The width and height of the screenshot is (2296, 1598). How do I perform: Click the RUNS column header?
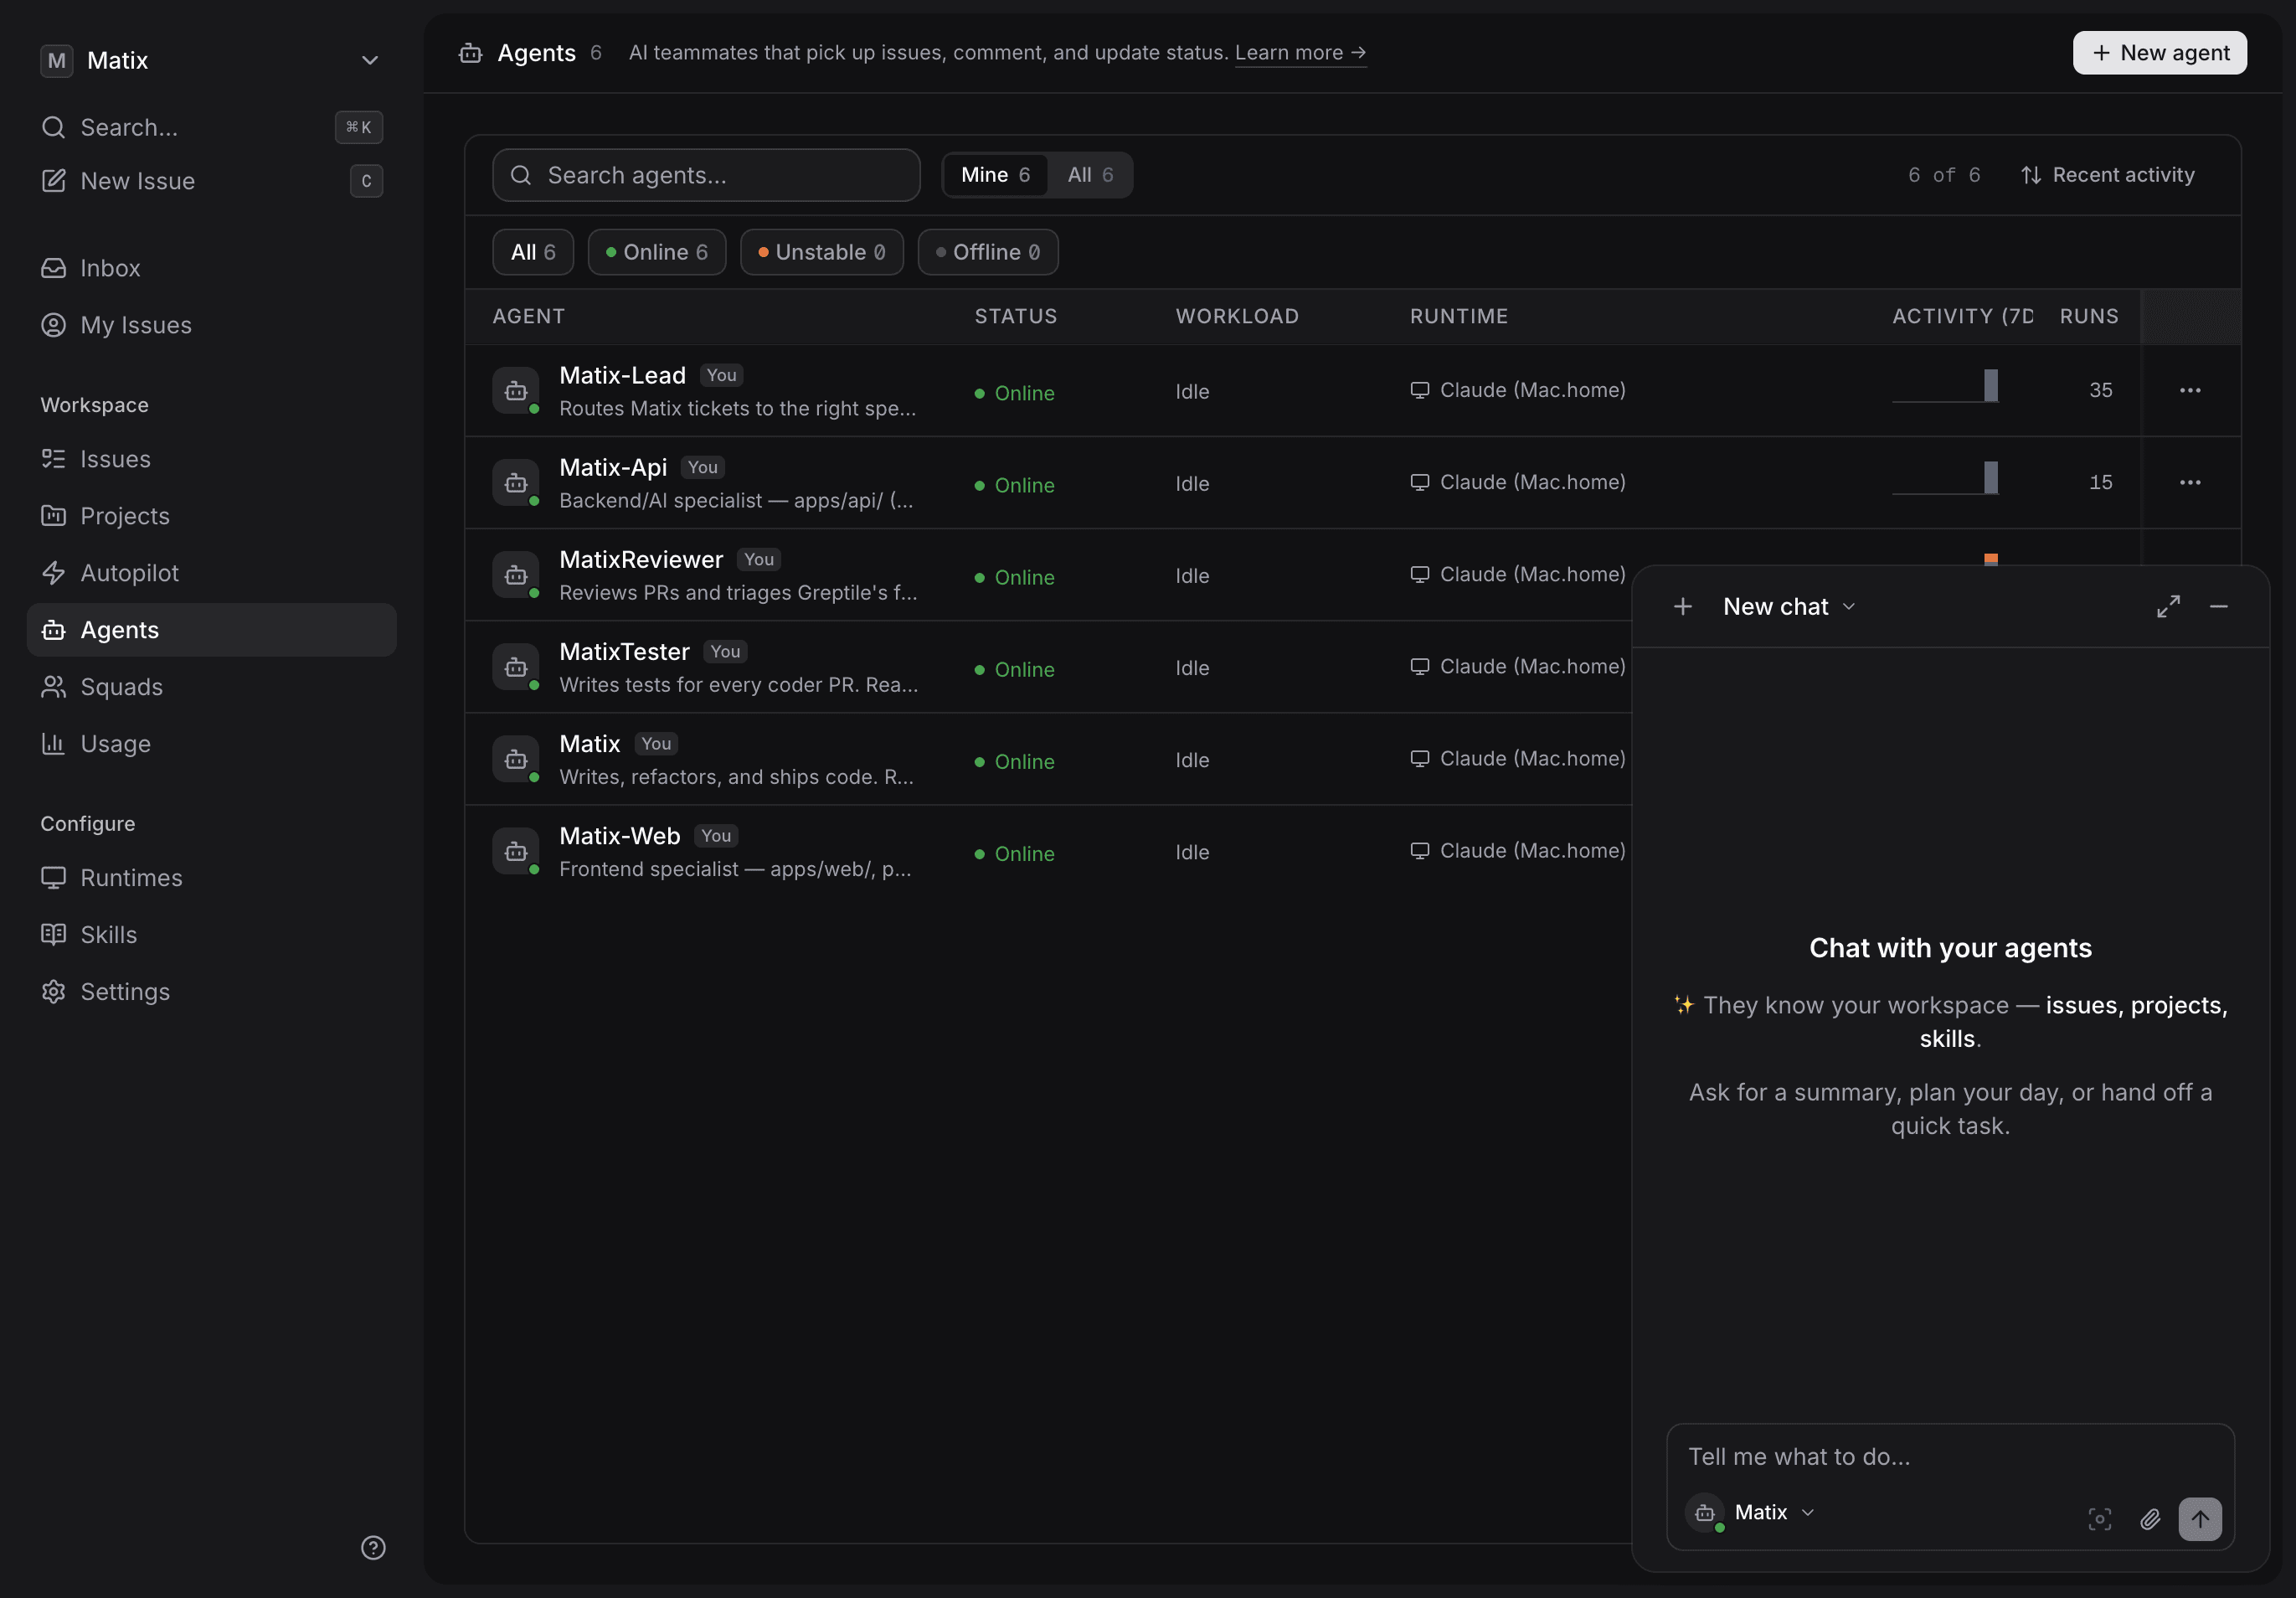[2089, 316]
